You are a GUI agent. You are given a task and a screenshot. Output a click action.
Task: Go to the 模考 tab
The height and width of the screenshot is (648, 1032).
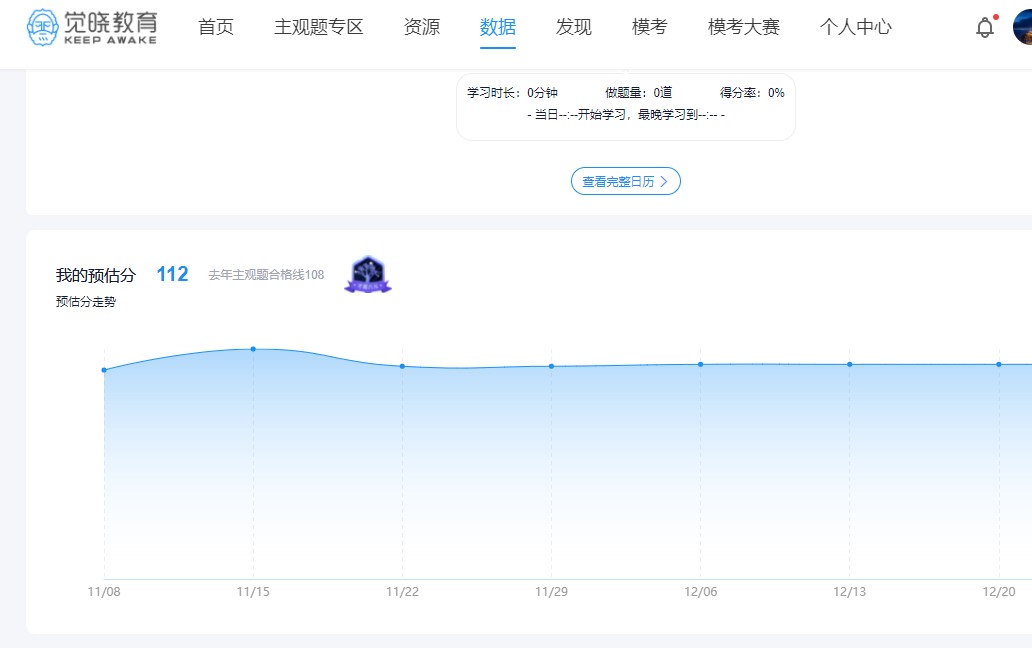(x=650, y=27)
